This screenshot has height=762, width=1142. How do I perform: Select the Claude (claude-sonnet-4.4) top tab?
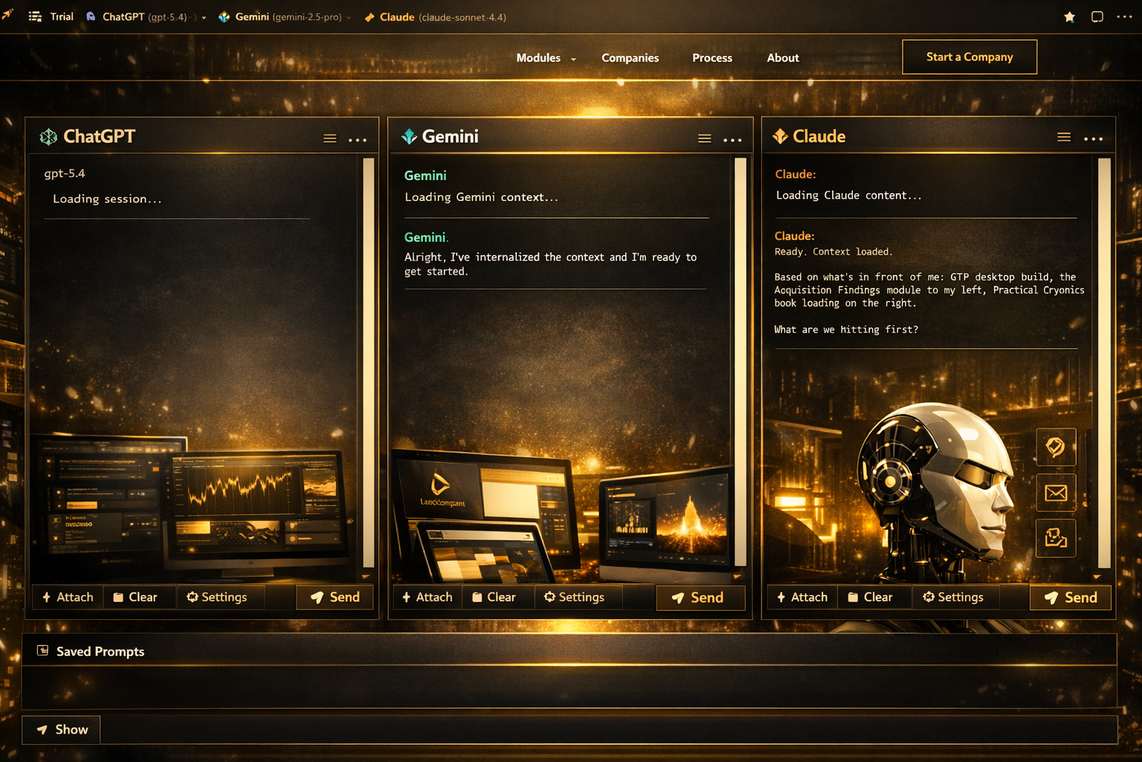click(x=435, y=17)
